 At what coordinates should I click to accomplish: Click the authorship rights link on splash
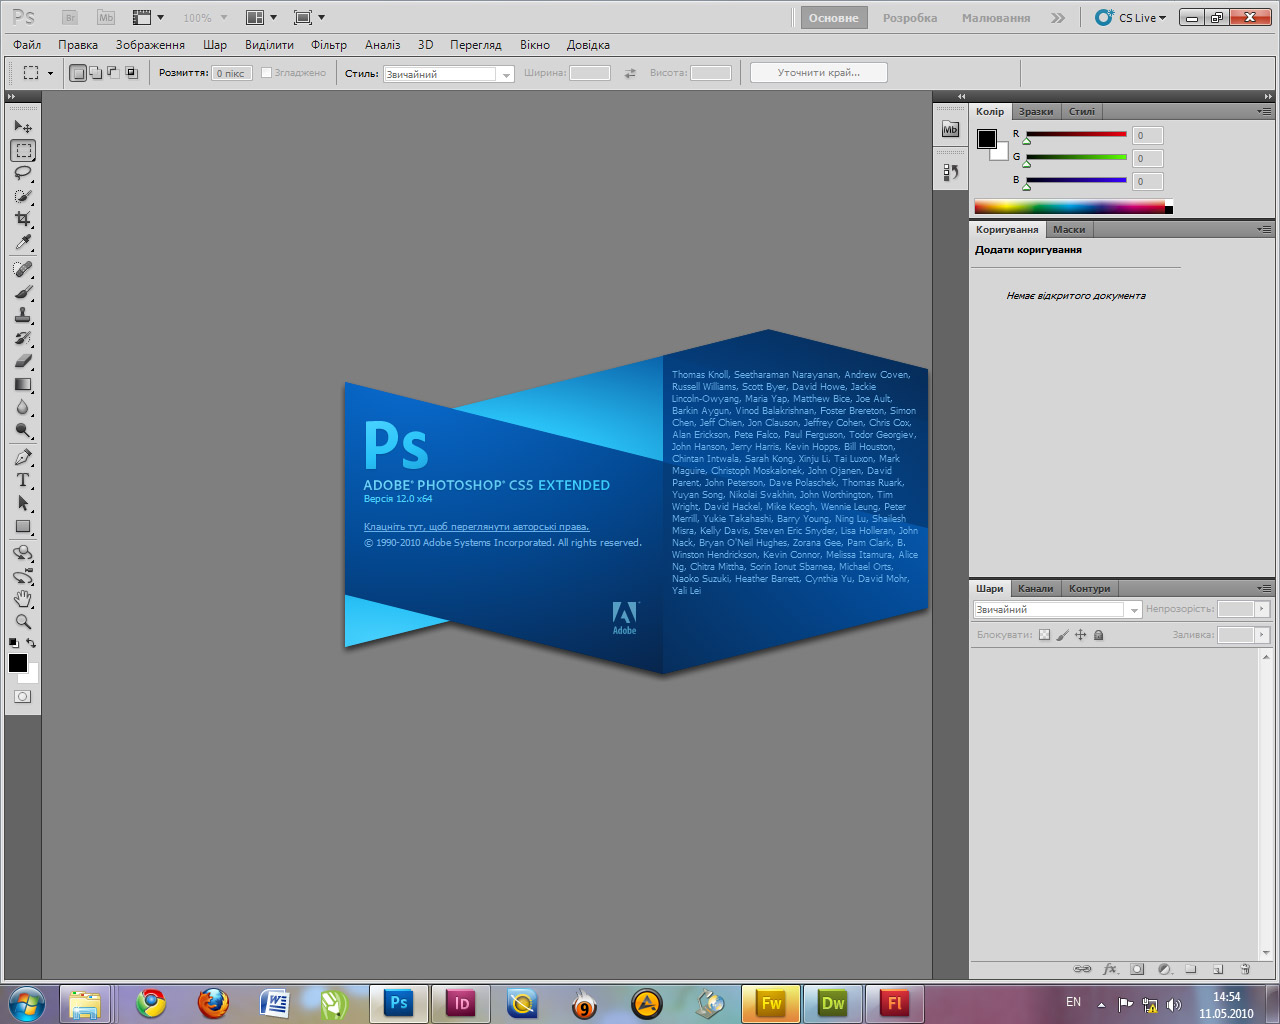tap(476, 527)
